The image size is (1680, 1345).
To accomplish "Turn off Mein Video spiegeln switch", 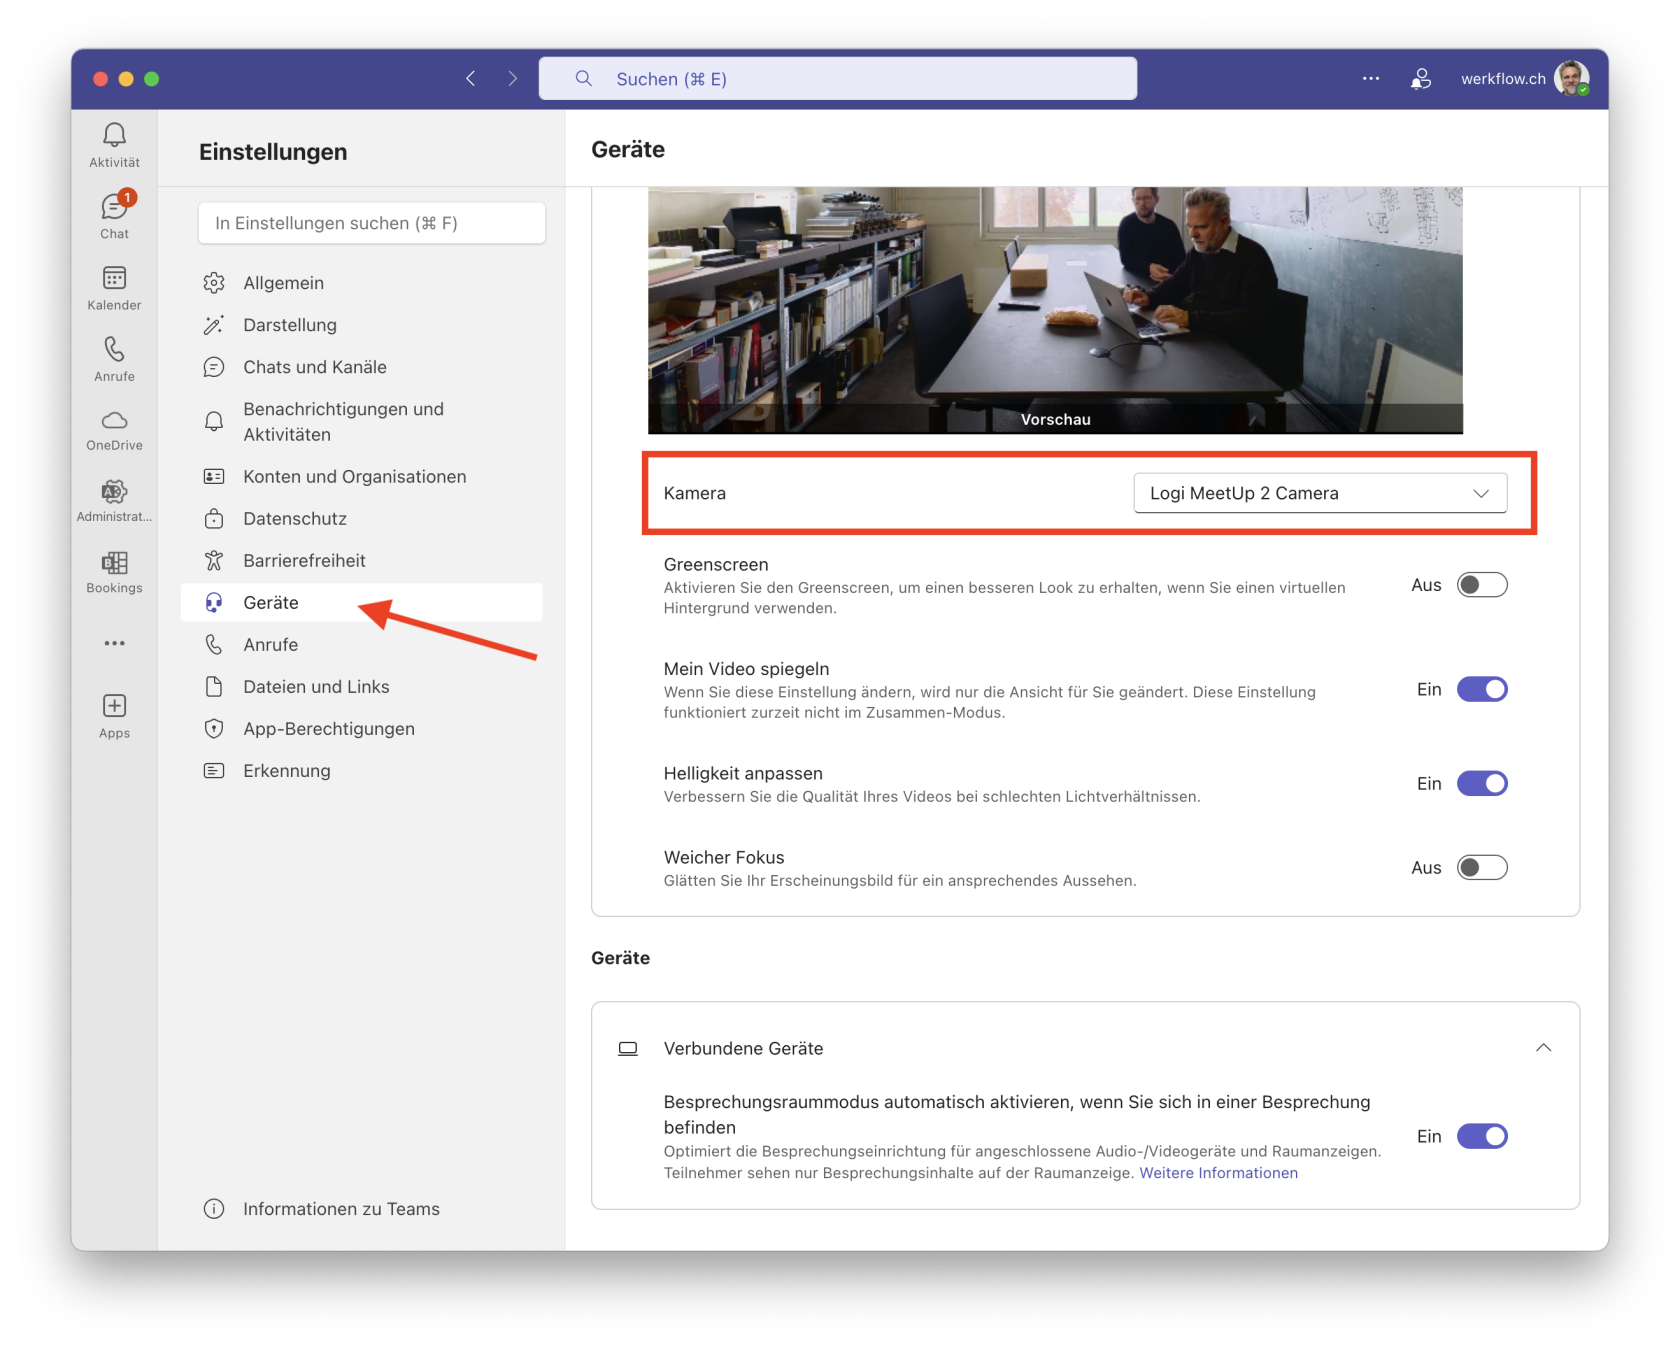I will click(1481, 689).
